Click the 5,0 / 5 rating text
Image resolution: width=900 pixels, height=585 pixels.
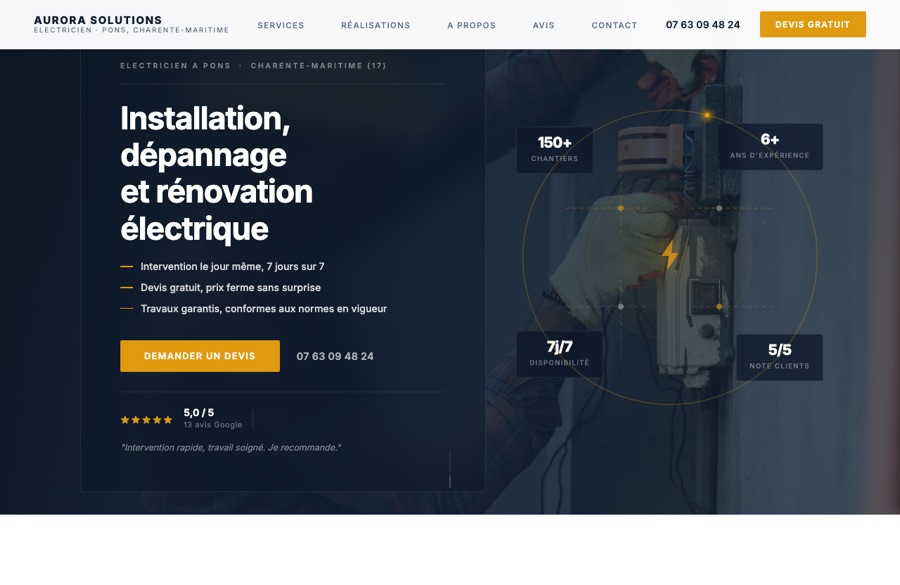click(199, 412)
